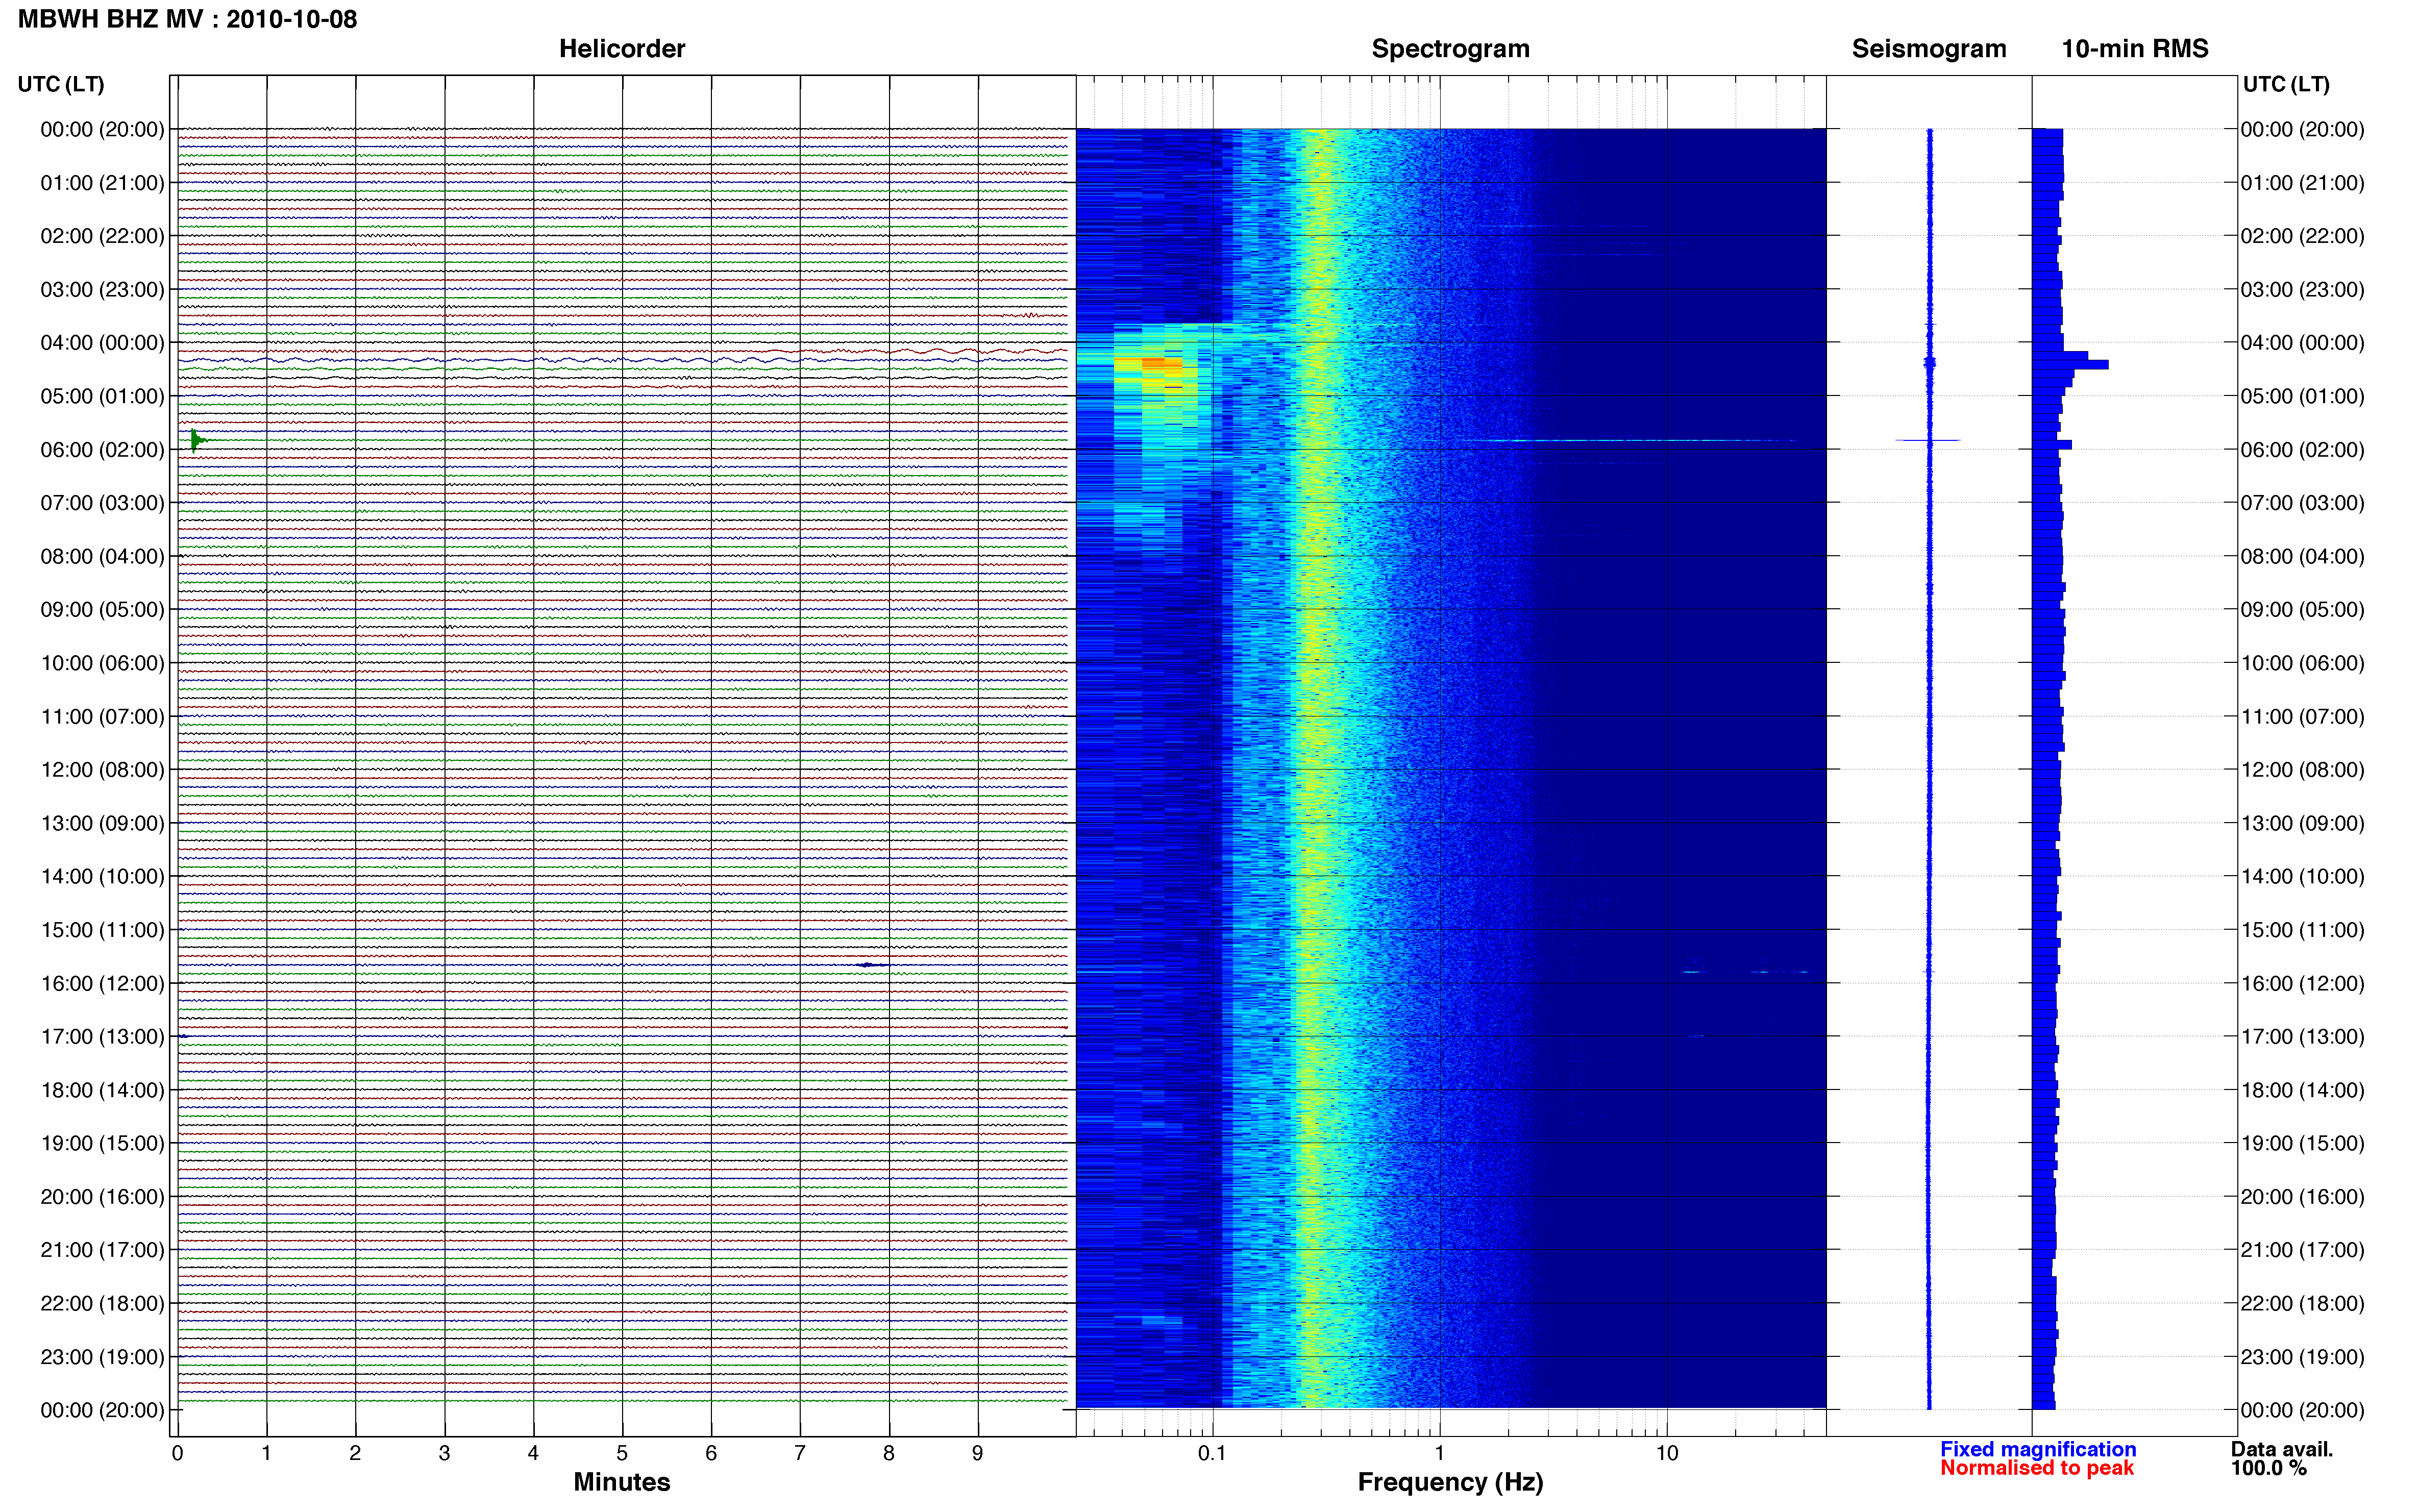The width and height of the screenshot is (2419, 1512).
Task: Click the 10 tick on frequency axis
Action: coord(1666,1453)
